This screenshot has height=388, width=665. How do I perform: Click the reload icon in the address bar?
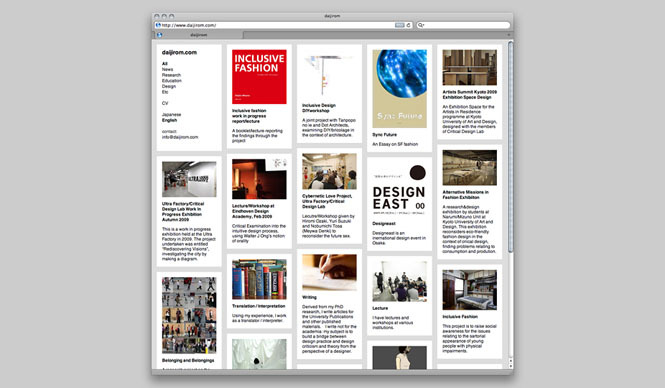click(409, 25)
